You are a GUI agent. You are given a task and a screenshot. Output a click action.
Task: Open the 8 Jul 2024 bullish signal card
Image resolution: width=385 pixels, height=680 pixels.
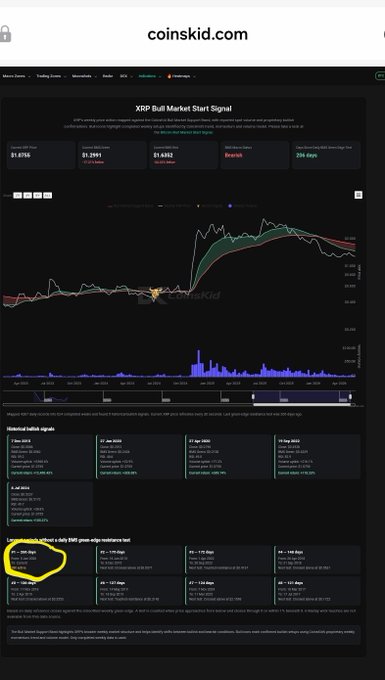click(x=50, y=504)
